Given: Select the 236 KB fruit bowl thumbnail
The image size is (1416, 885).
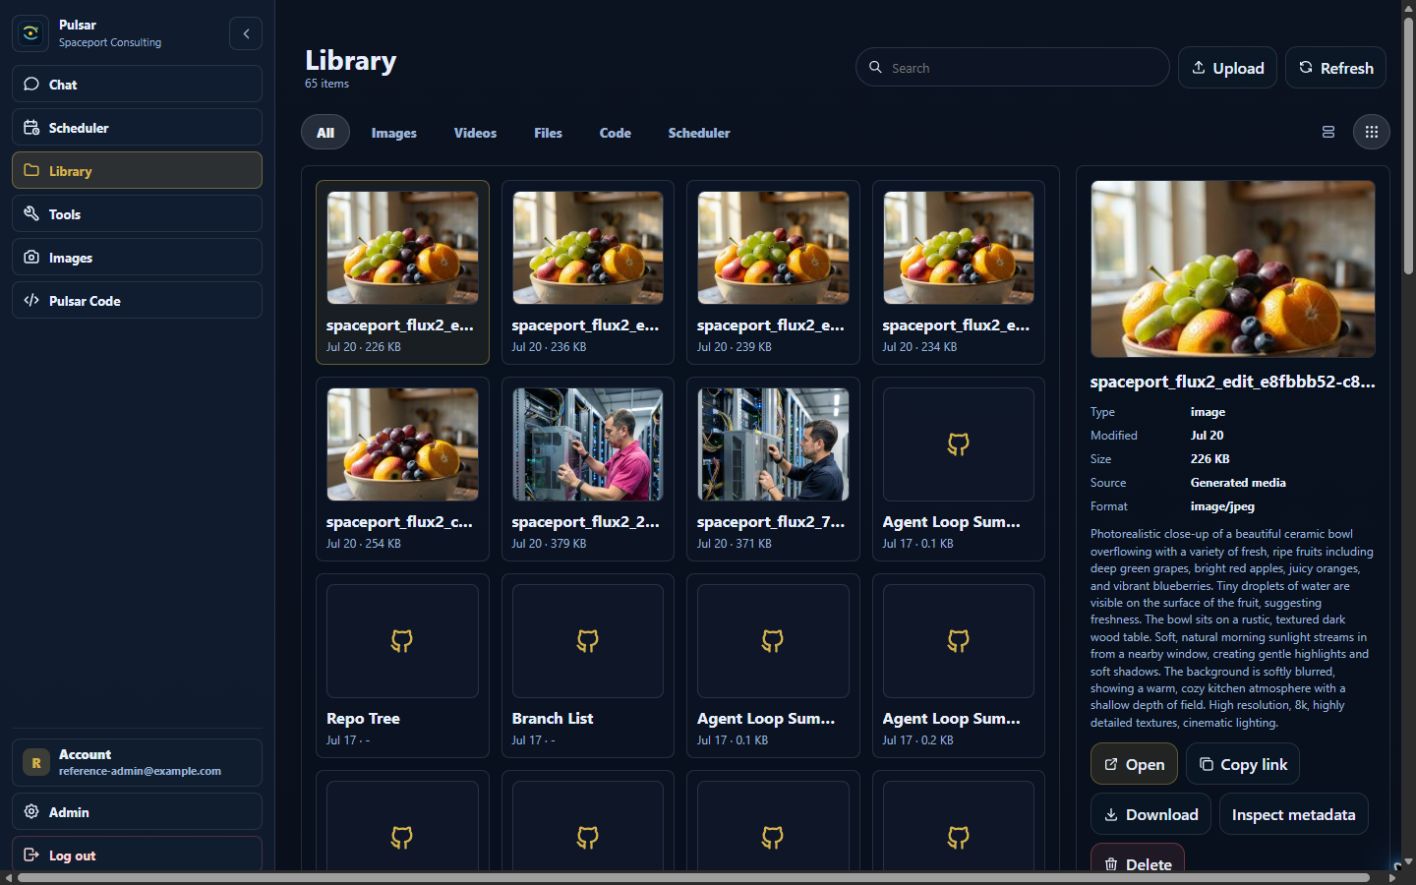Looking at the screenshot, I should 588,248.
